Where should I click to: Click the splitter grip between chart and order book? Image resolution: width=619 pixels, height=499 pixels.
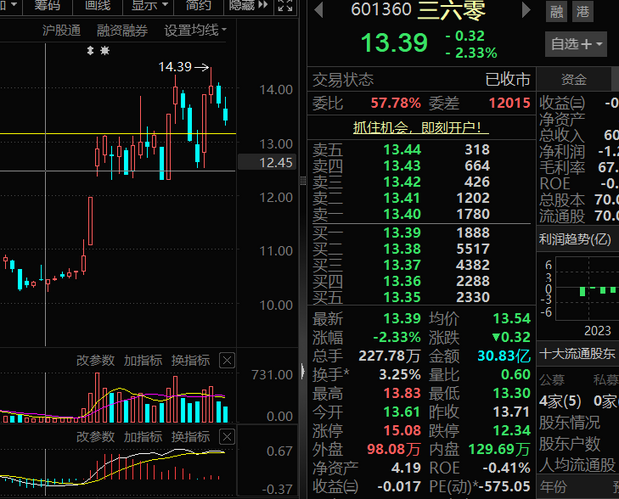click(303, 180)
